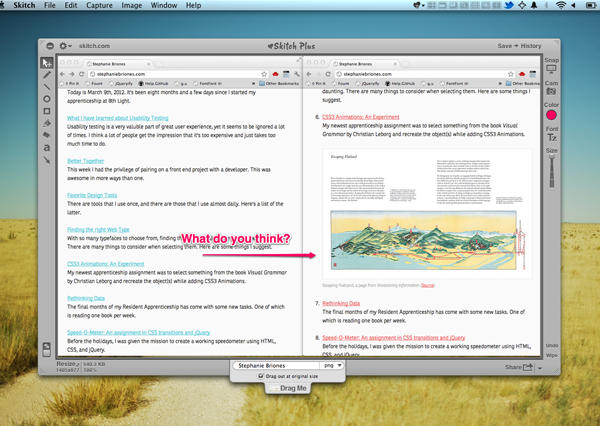Screen dimensions: 600x426
Task: Click bookmark star in left browser address bar
Action: pyautogui.click(x=264, y=74)
